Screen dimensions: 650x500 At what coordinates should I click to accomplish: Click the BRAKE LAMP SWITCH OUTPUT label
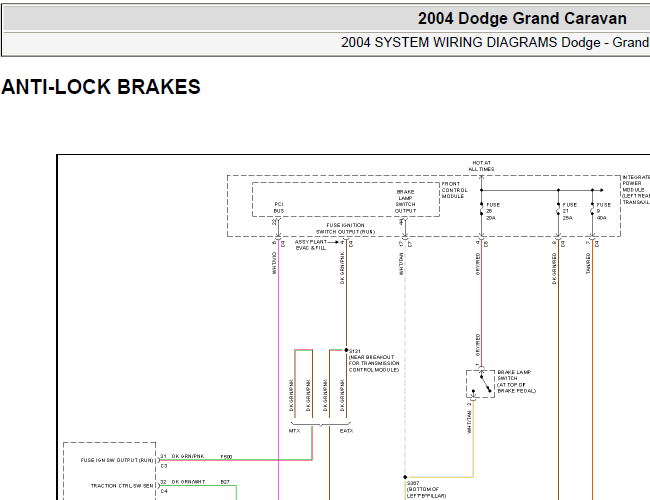point(405,201)
